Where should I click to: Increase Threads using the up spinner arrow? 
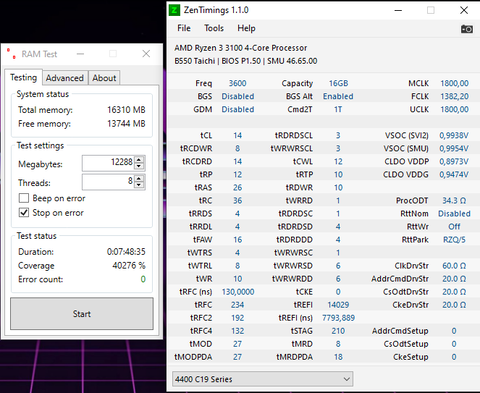click(139, 178)
